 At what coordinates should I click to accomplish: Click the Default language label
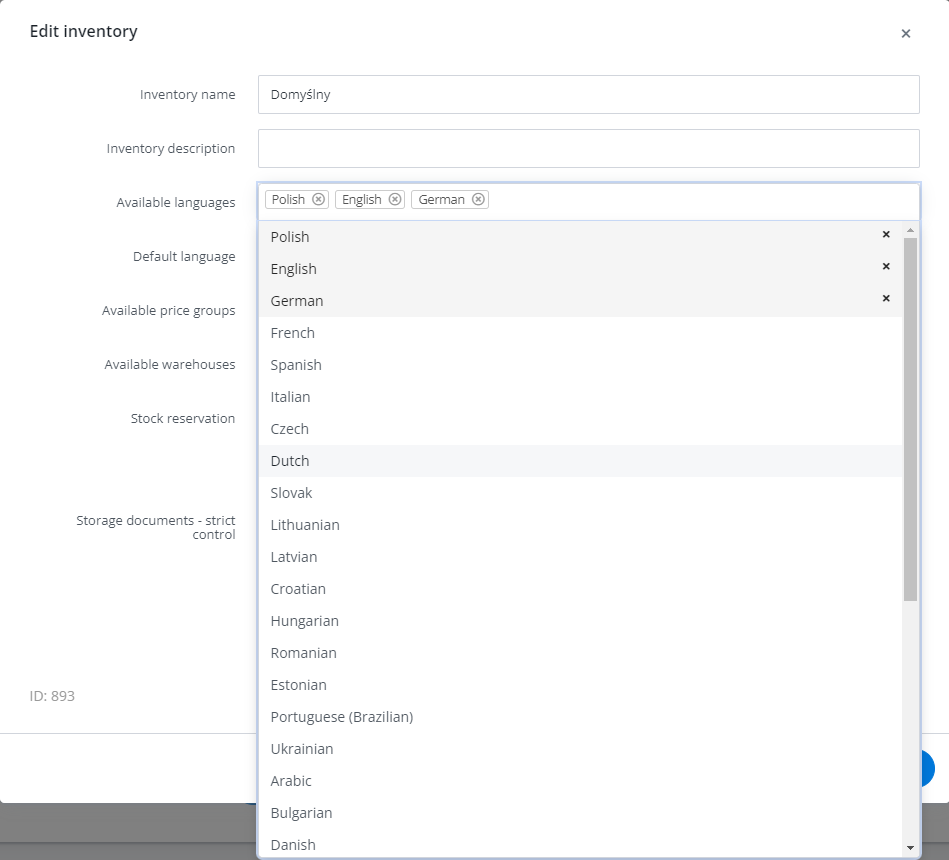[184, 257]
